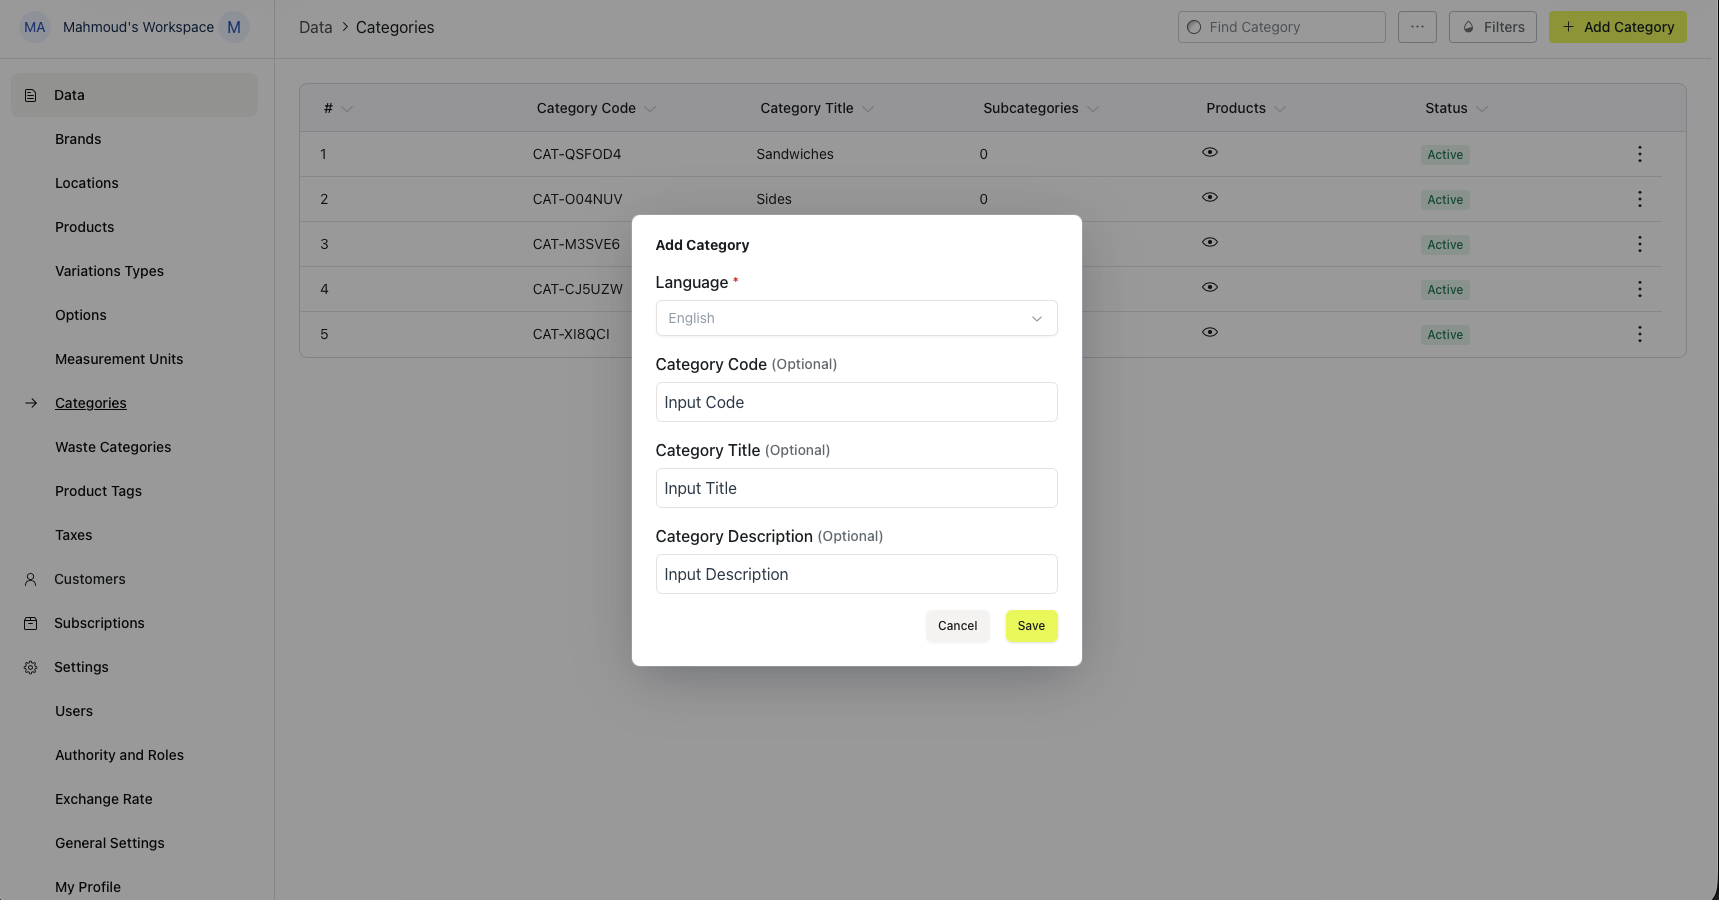Image resolution: width=1719 pixels, height=900 pixels.
Task: Click the Subscriptions calendar icon in the sidebar
Action: click(31, 623)
